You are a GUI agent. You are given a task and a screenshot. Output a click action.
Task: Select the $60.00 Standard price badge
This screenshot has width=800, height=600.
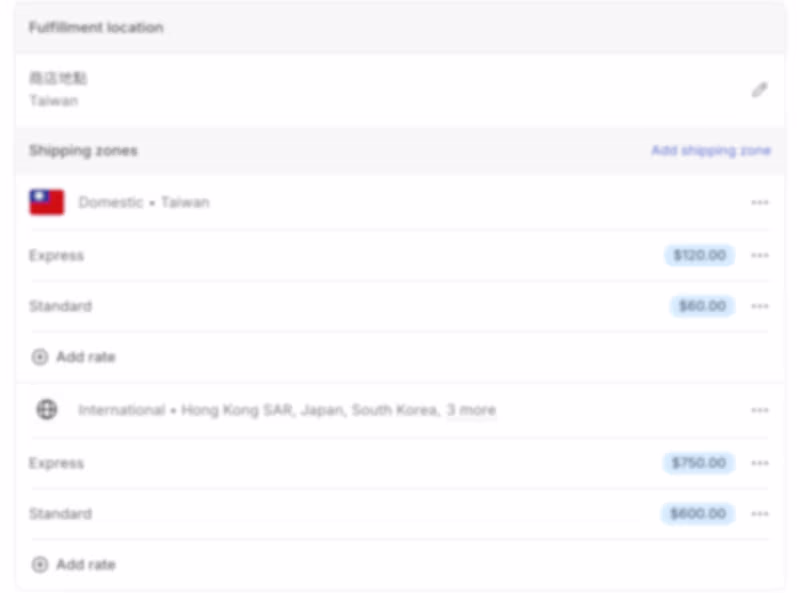[x=702, y=306]
